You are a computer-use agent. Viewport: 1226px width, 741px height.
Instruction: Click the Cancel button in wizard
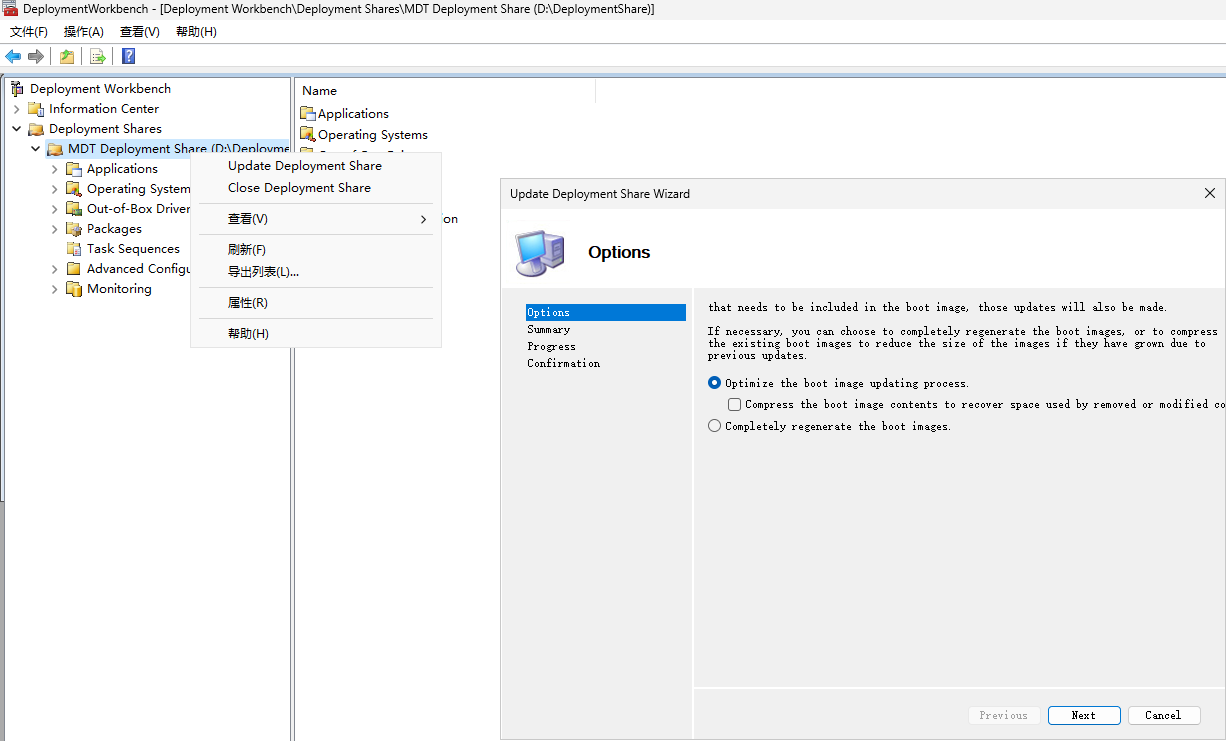click(x=1164, y=715)
